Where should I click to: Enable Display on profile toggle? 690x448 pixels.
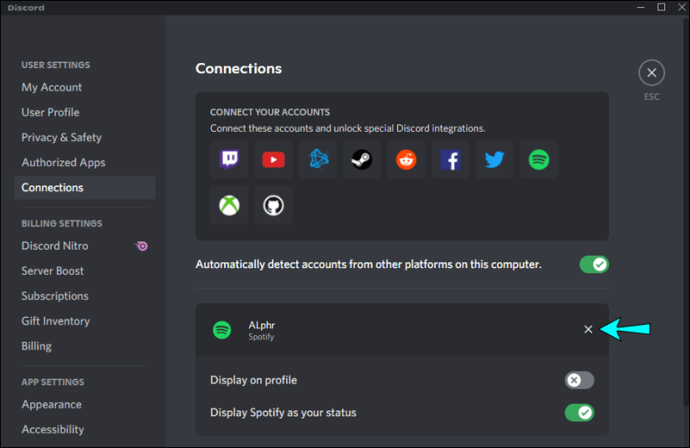tap(579, 380)
